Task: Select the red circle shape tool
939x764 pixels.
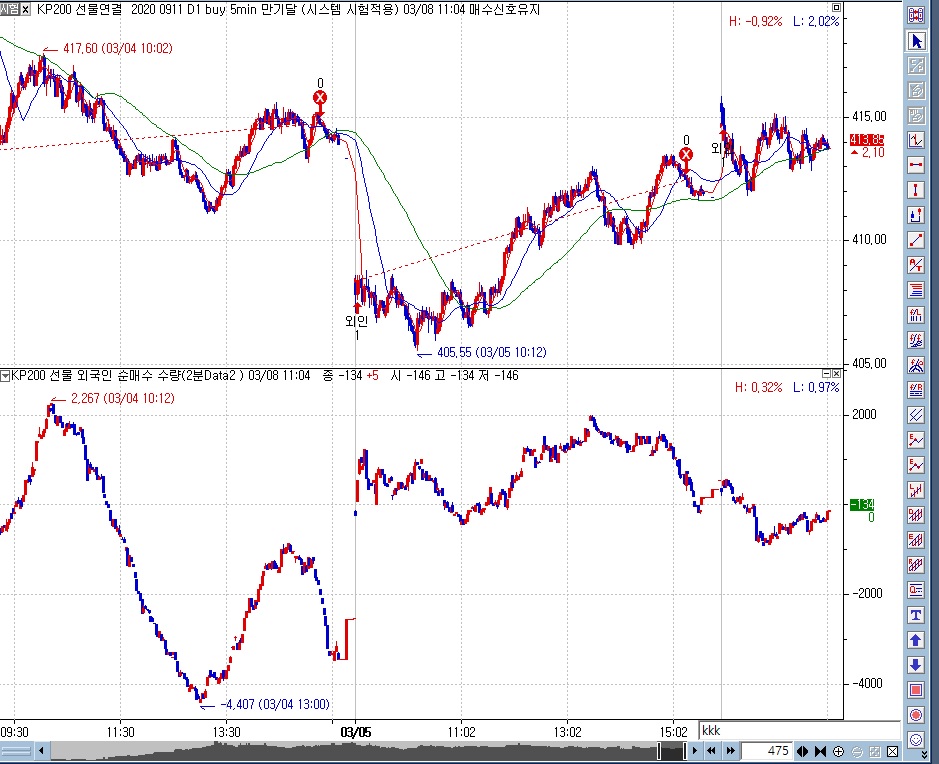Action: click(915, 715)
